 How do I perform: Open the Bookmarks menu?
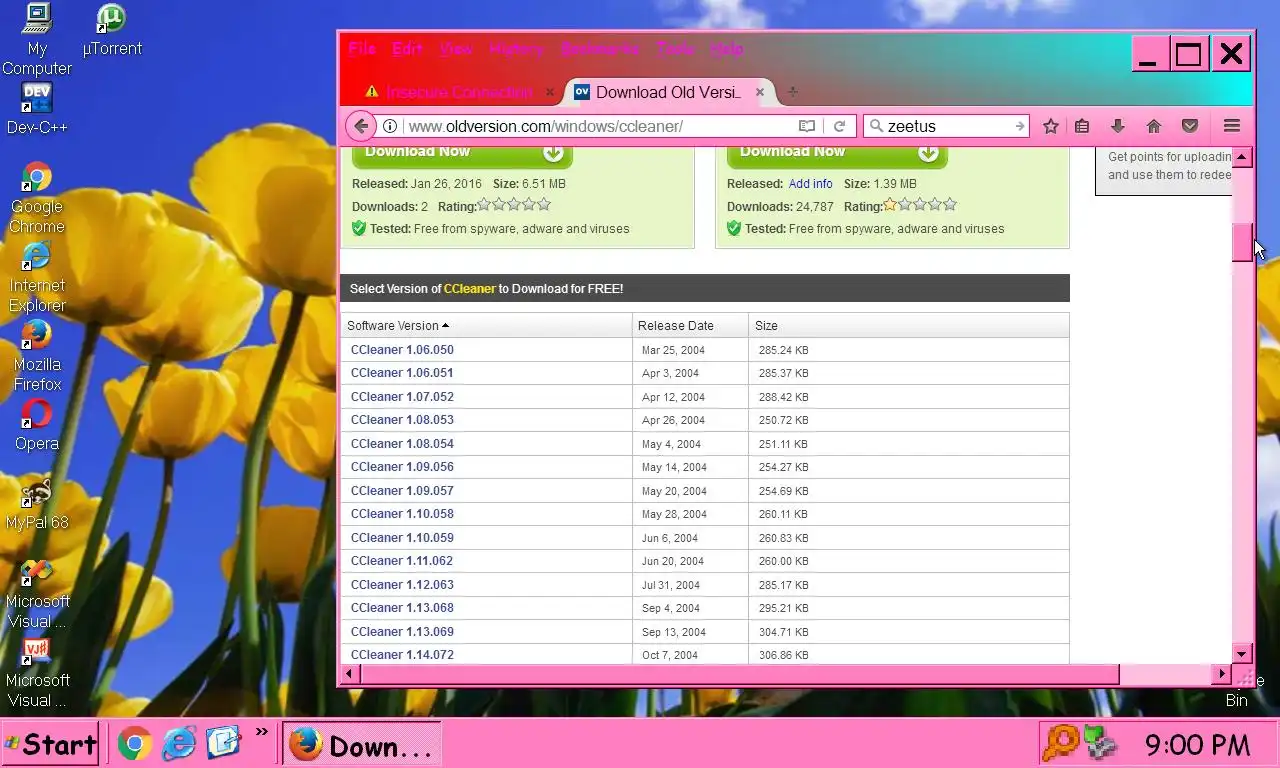point(600,49)
